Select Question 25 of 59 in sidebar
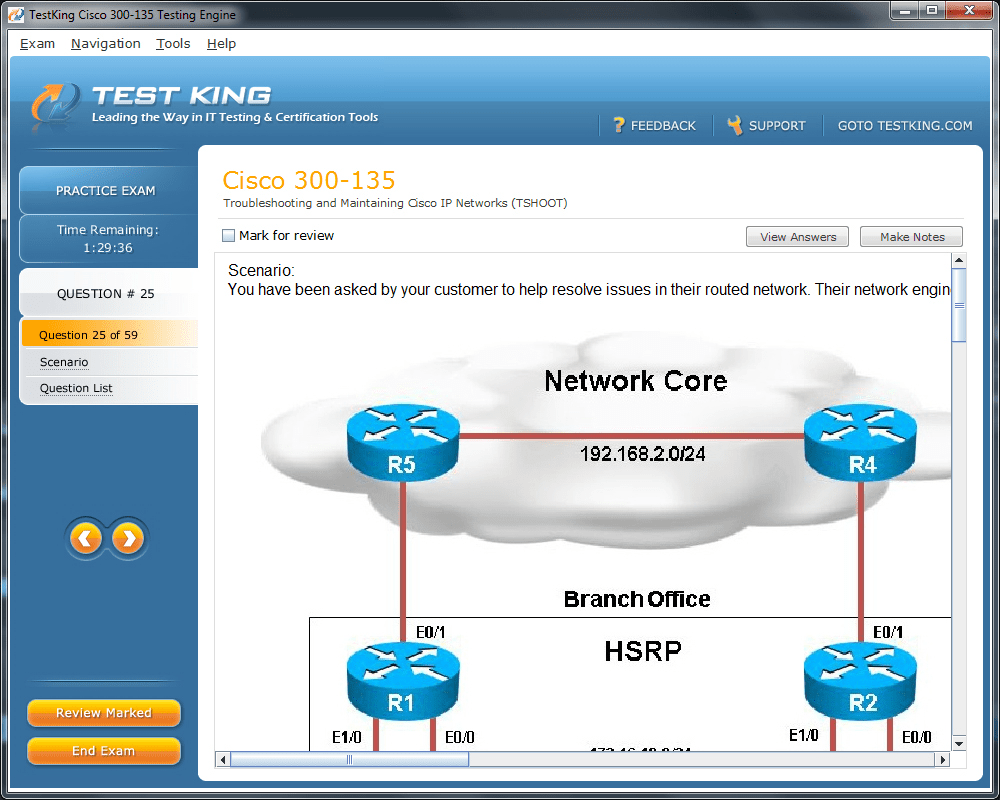The width and height of the screenshot is (1000, 800). [x=110, y=334]
